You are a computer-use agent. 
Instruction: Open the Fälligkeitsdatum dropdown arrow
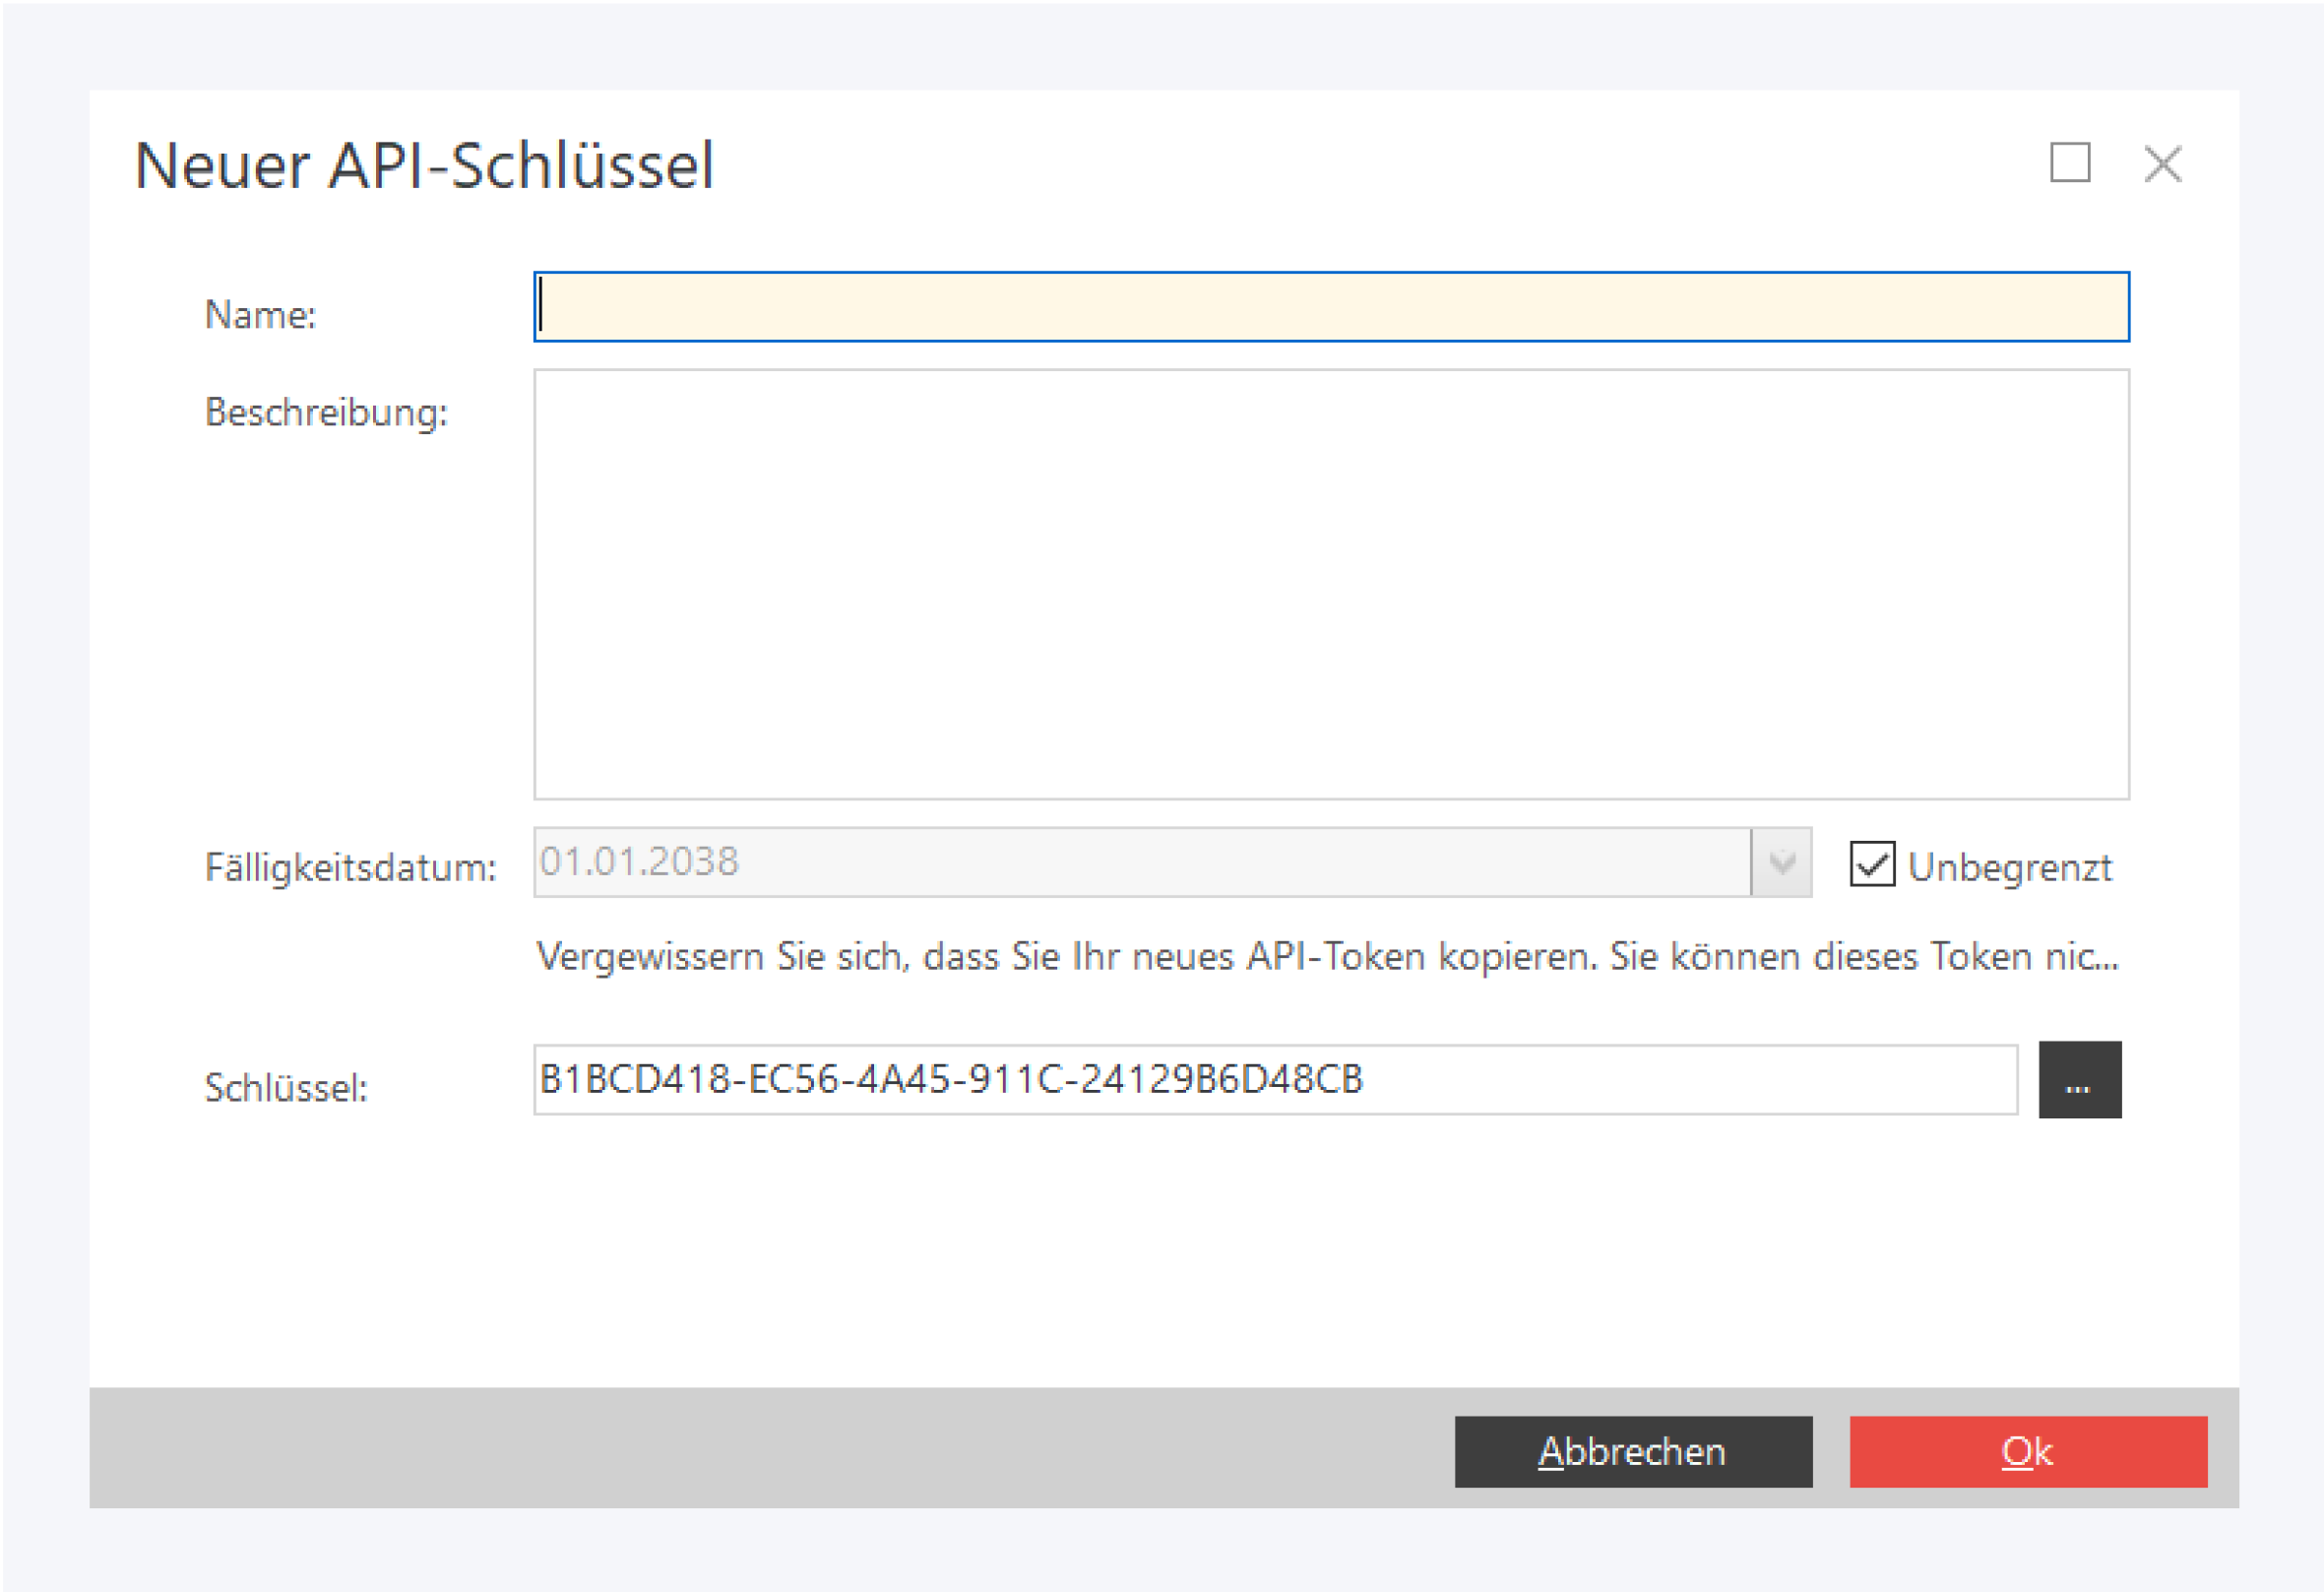tap(1781, 862)
